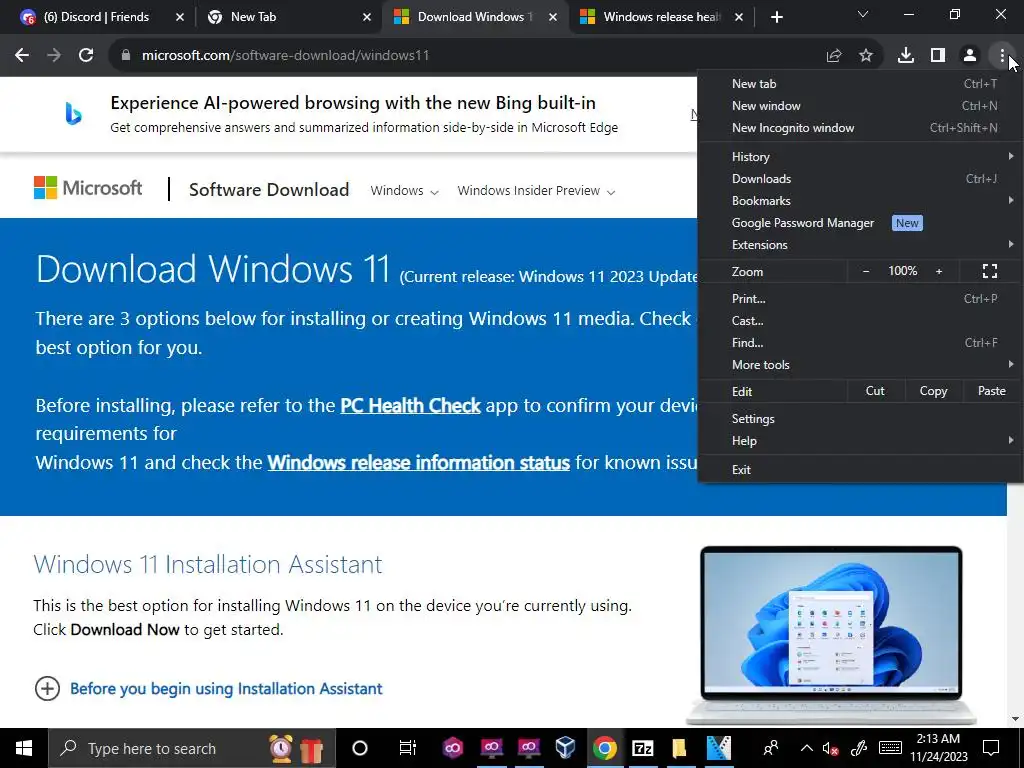Viewport: 1024px width, 768px height.
Task: Close the Windows release health tab
Action: [x=739, y=17]
